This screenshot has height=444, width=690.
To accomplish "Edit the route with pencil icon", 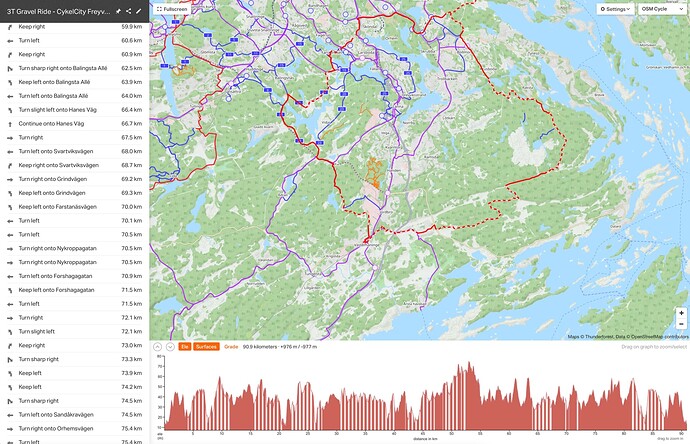I will [139, 11].
